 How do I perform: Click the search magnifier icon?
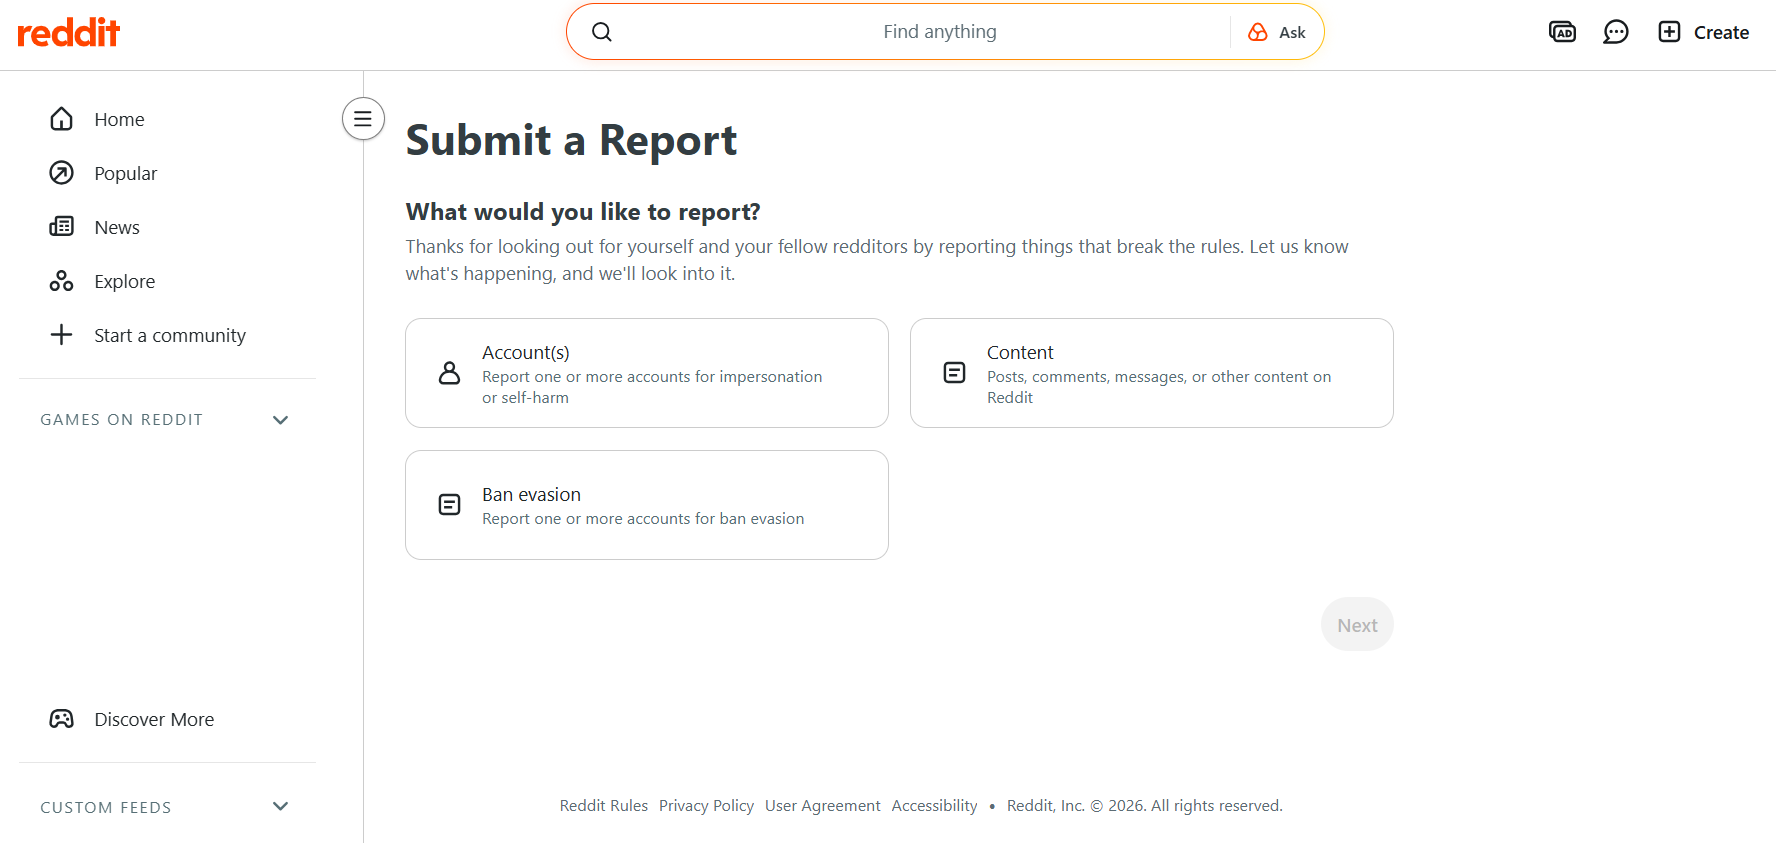[602, 32]
